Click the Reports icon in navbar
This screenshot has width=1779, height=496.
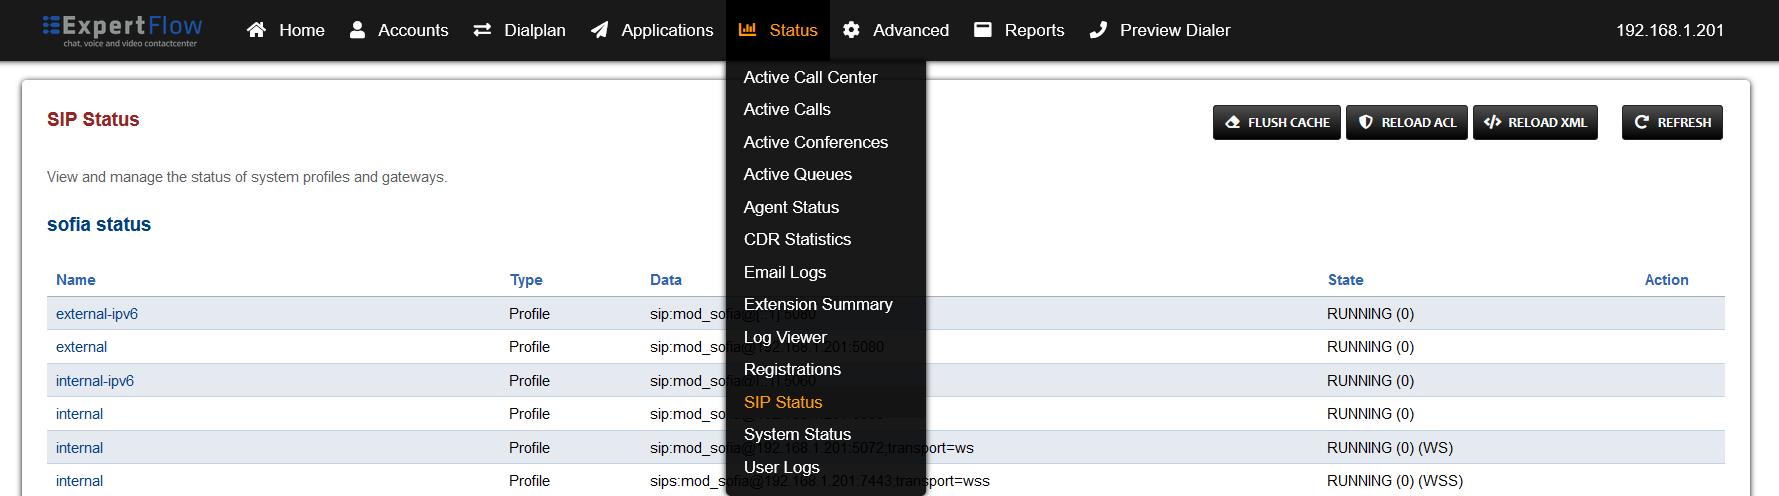983,30
